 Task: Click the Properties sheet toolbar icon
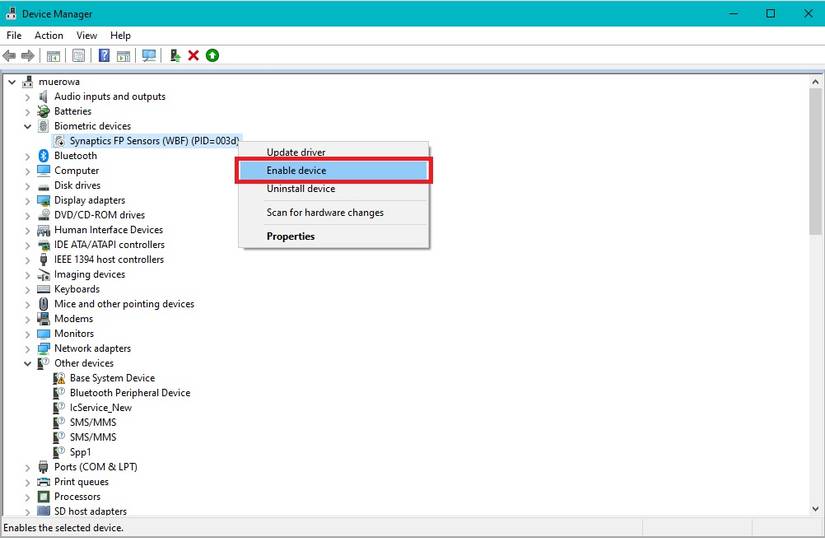click(x=78, y=55)
